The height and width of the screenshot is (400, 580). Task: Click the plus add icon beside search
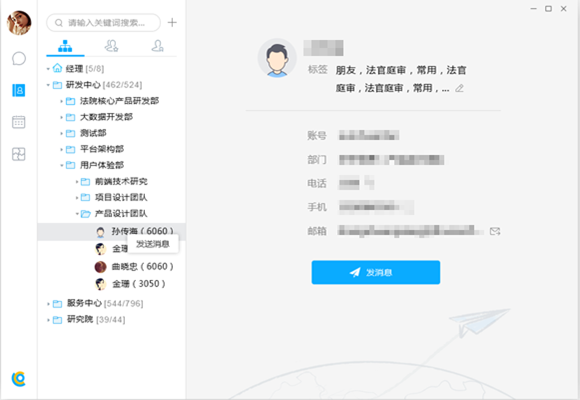coord(172,23)
